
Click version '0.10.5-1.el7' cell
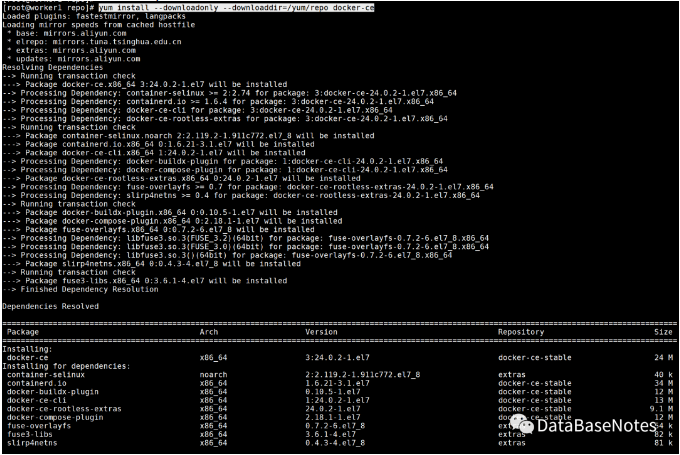coord(333,392)
